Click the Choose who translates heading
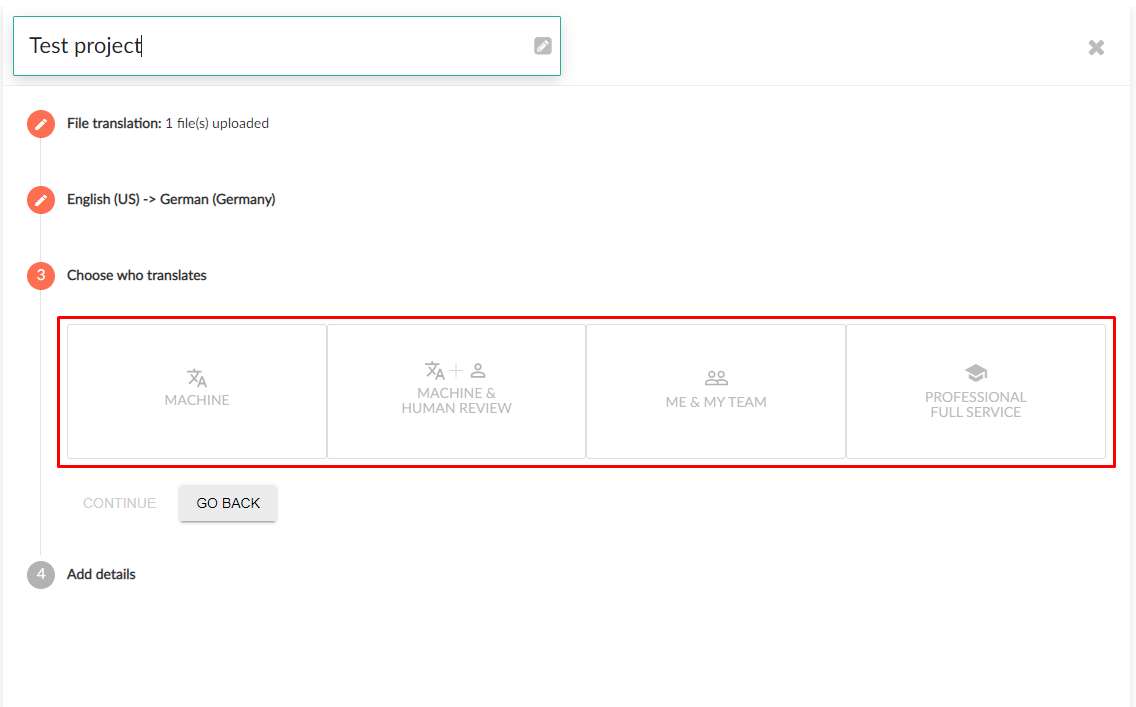The width and height of the screenshot is (1136, 707). (x=137, y=275)
